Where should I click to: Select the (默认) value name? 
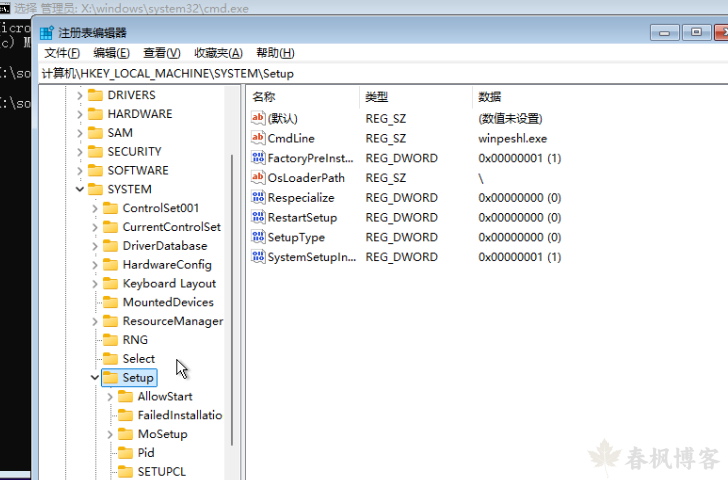(283, 118)
